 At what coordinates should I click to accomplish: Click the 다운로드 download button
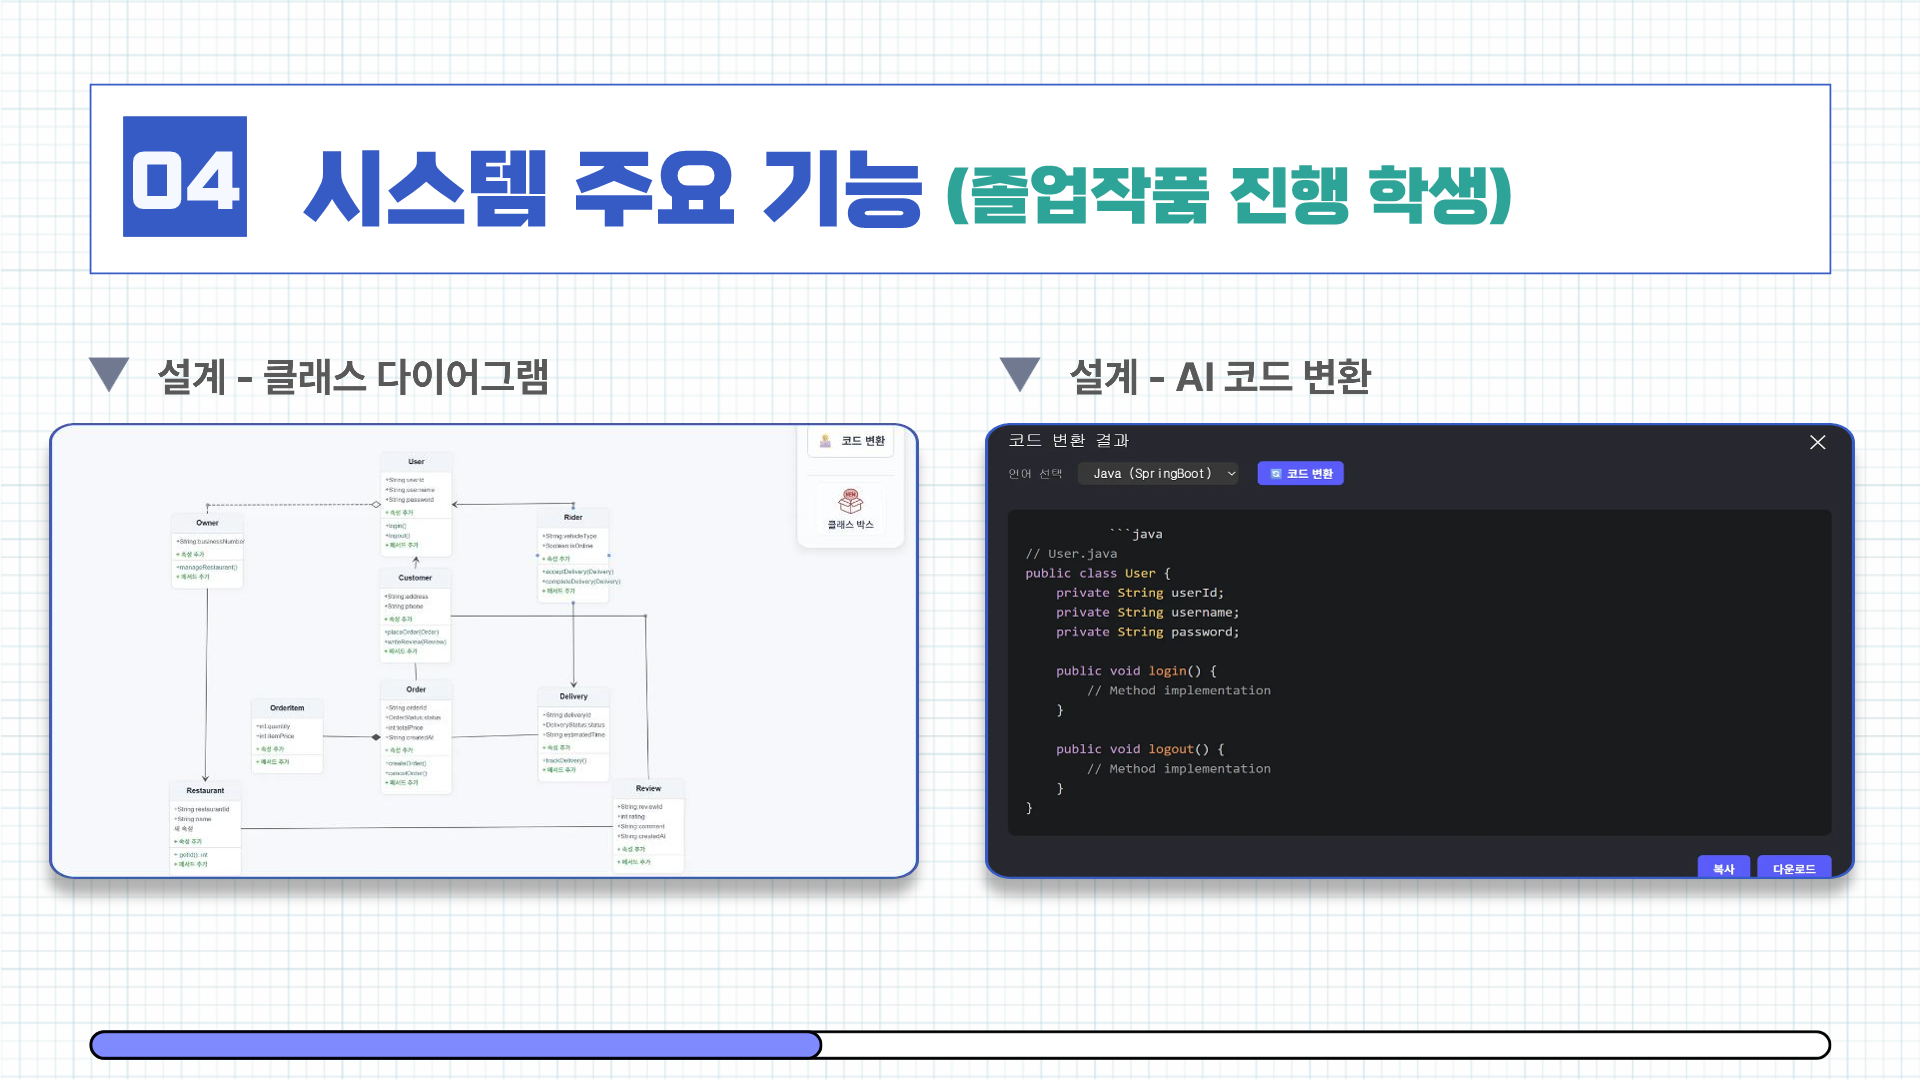(x=1793, y=868)
